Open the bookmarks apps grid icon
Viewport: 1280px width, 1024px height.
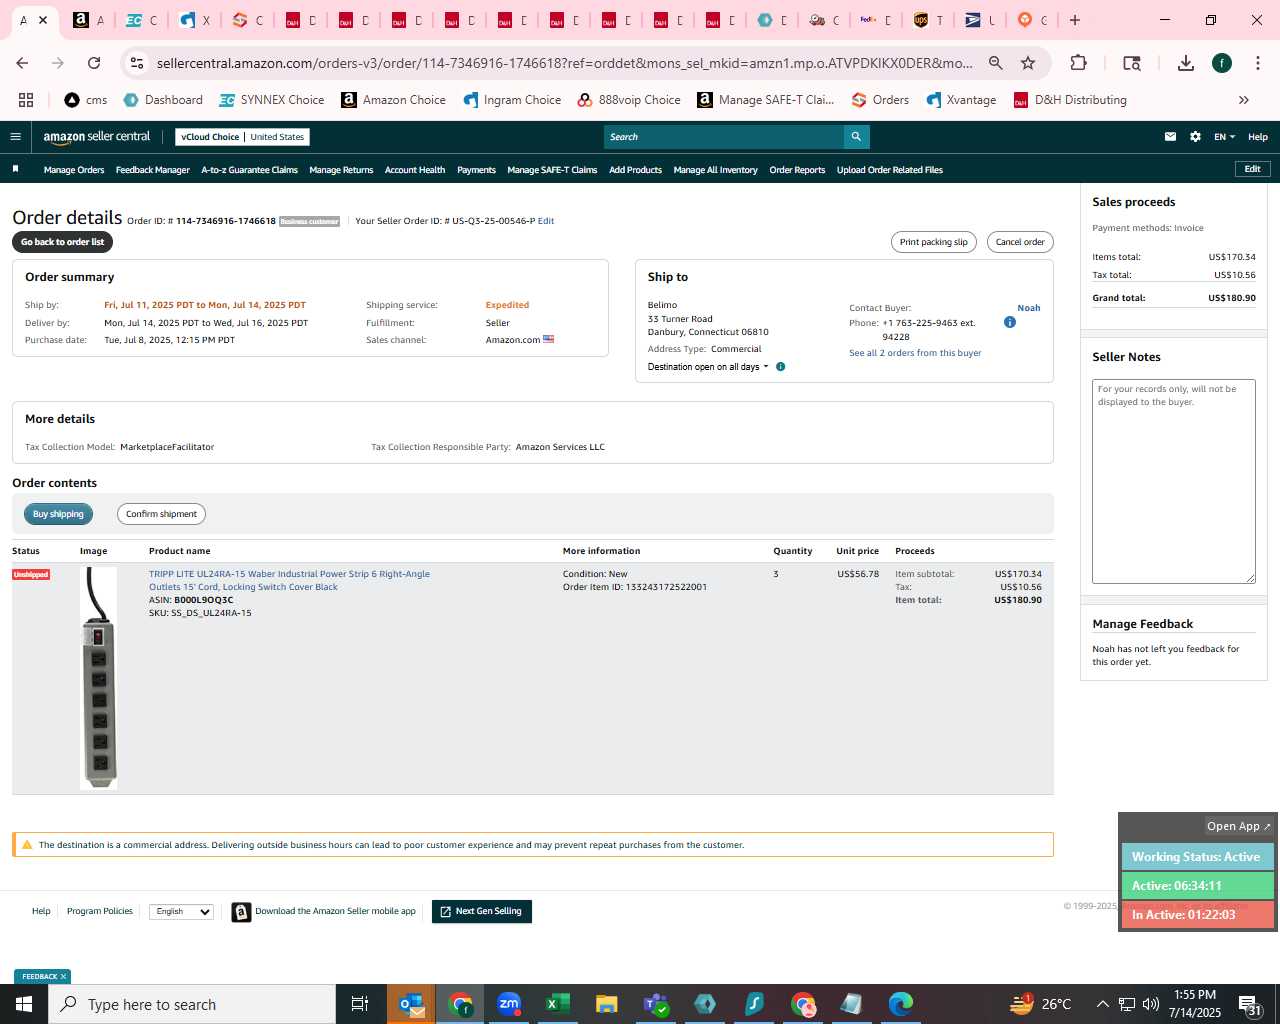tap(26, 100)
